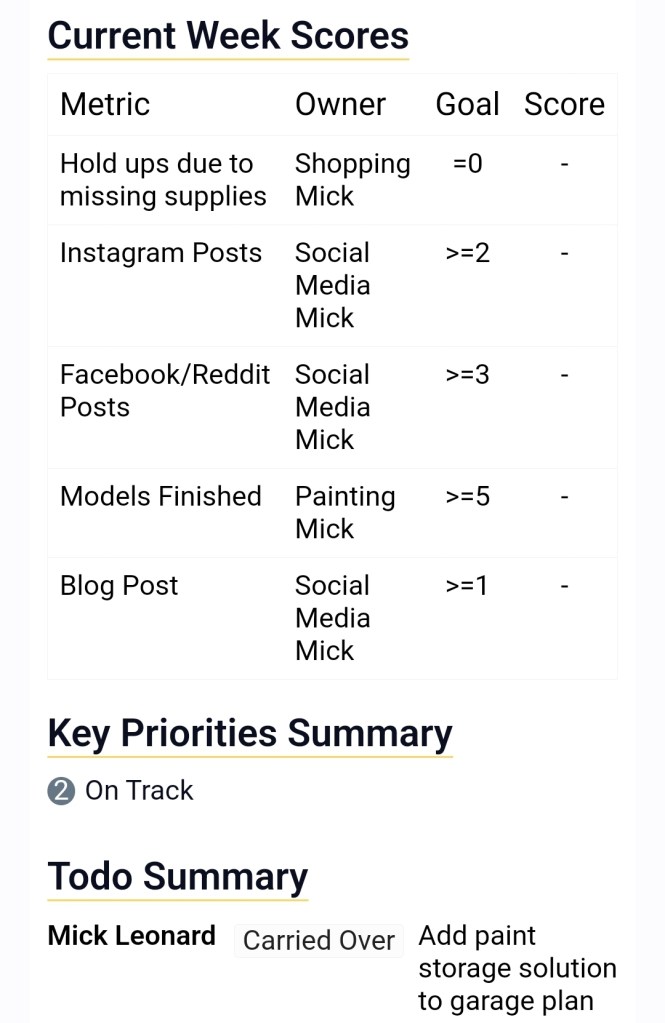Open the Add paint storage solution todo

point(517,968)
